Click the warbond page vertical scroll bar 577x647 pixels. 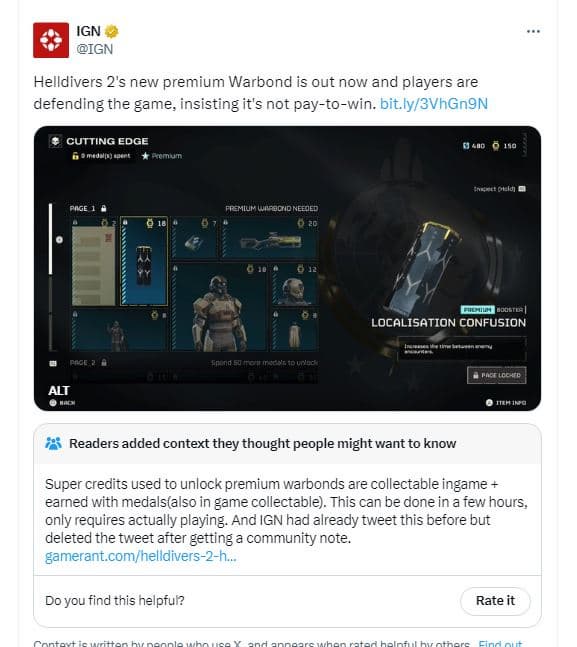[x=50, y=276]
